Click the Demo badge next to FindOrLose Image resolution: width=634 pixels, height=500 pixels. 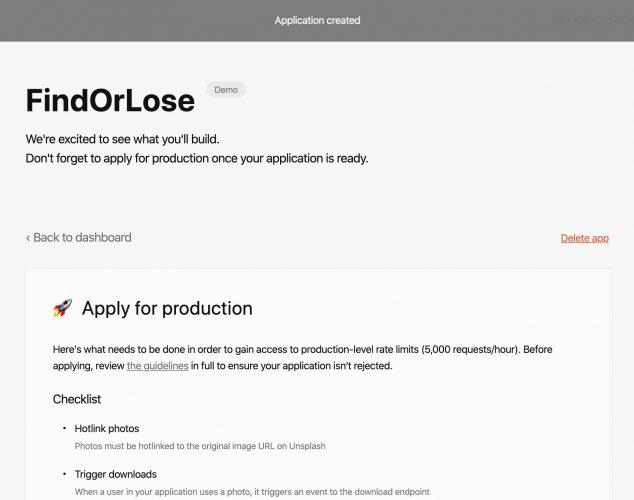[x=226, y=89]
